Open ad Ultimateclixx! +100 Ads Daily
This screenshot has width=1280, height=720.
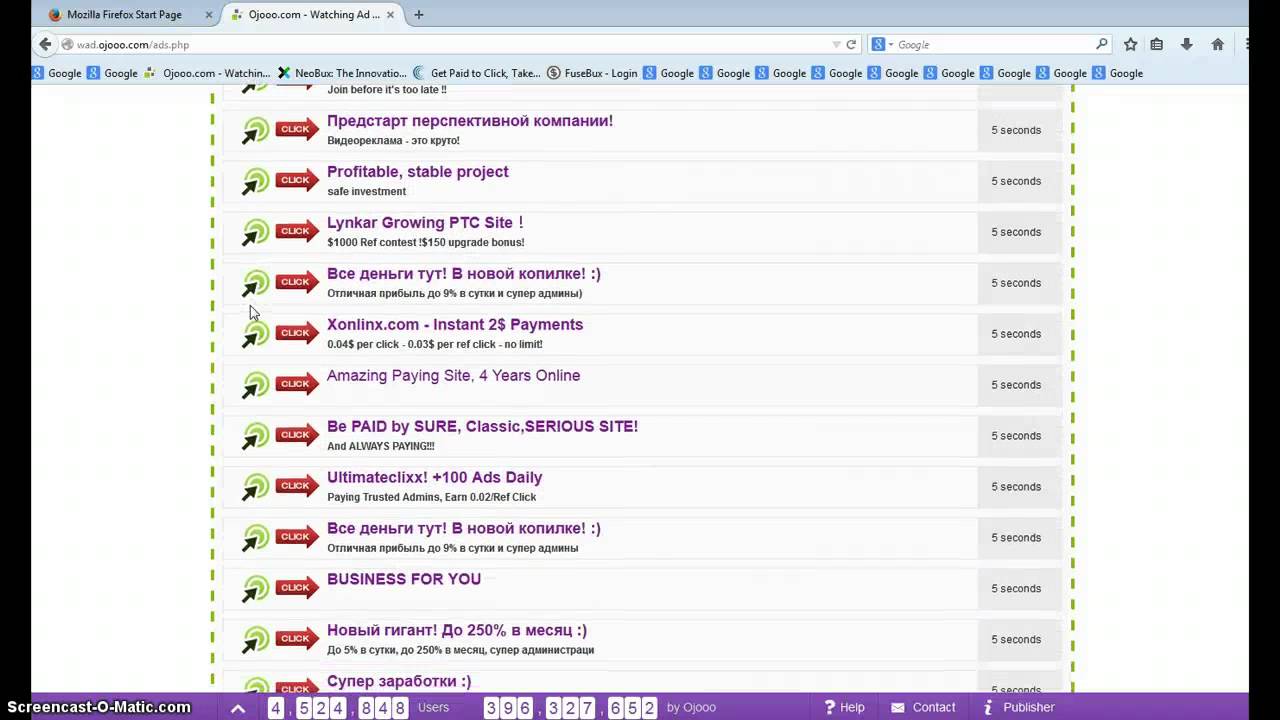435,478
